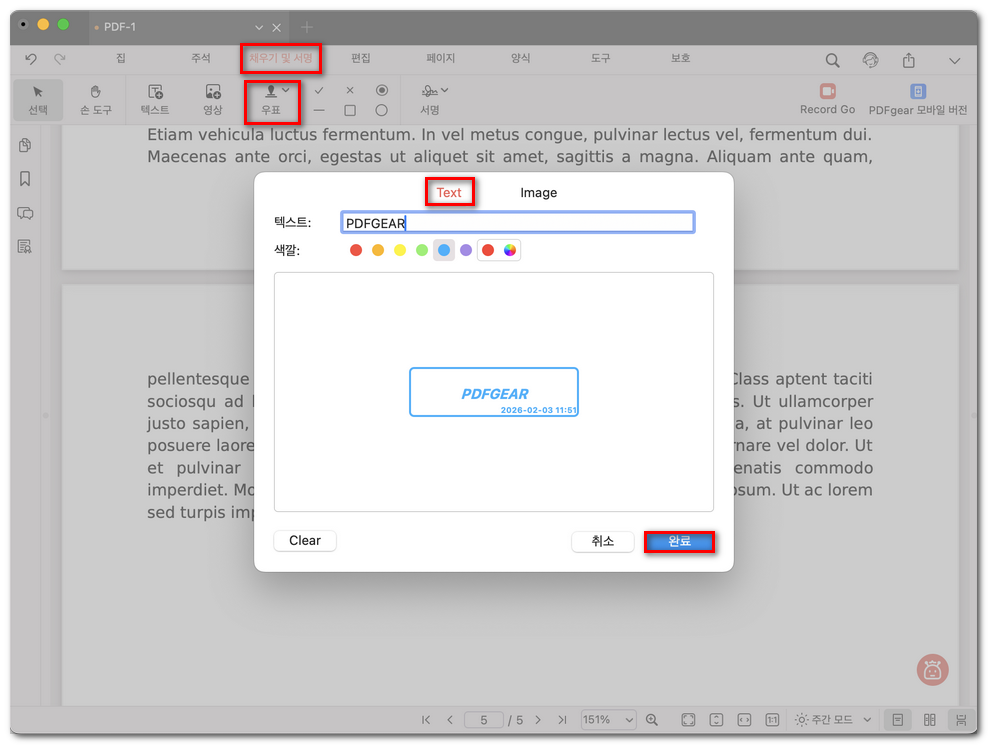Viewport: 988px width, 745px height.
Task: Expand the 우표 stamp dropdown arrow
Action: pos(286,90)
